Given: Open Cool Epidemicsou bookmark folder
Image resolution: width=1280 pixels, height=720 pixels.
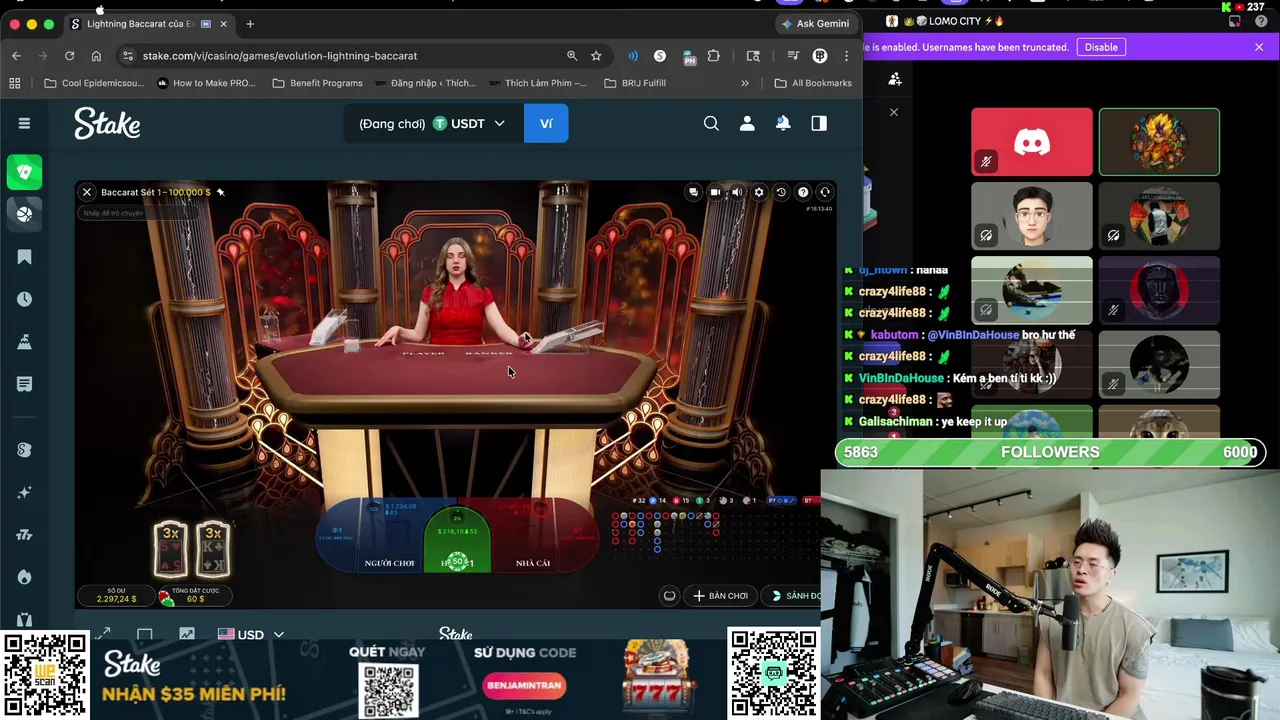Looking at the screenshot, I should click(x=95, y=83).
